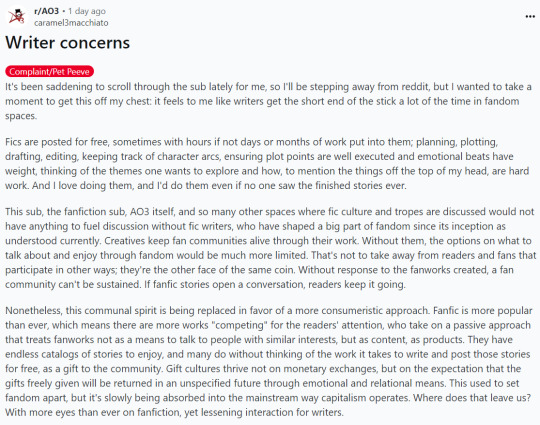Visit caramel3macchiato's user profile
This screenshot has height=425, width=540.
coord(71,23)
